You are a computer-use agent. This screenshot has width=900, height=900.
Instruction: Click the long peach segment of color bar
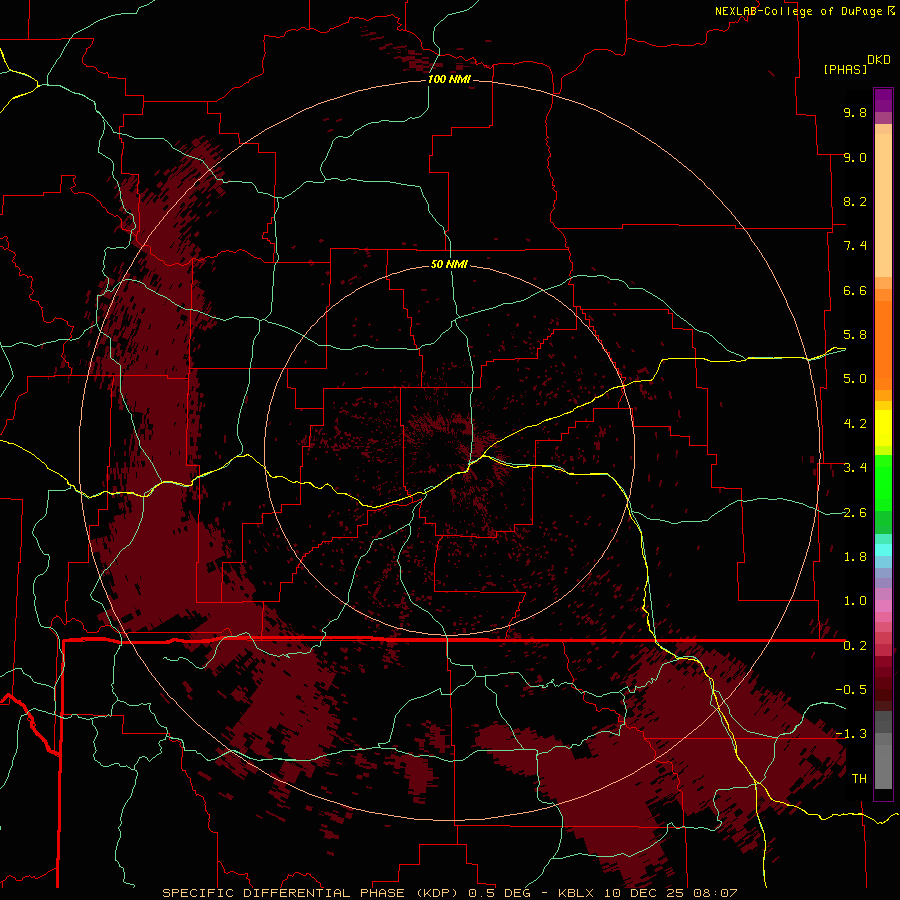883,205
